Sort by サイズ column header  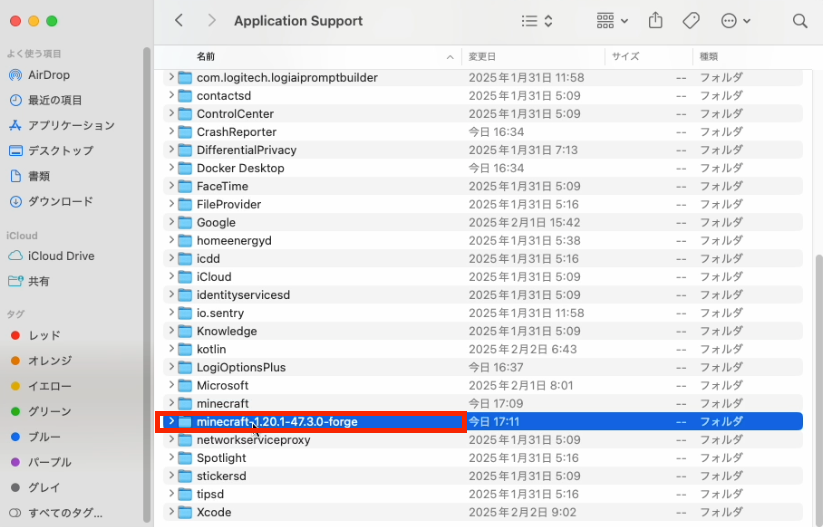click(x=625, y=57)
